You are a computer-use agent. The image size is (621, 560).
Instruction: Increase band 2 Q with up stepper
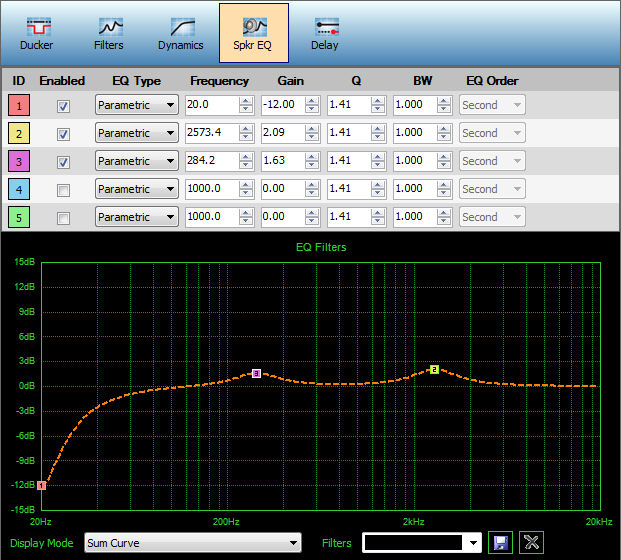(x=378, y=128)
